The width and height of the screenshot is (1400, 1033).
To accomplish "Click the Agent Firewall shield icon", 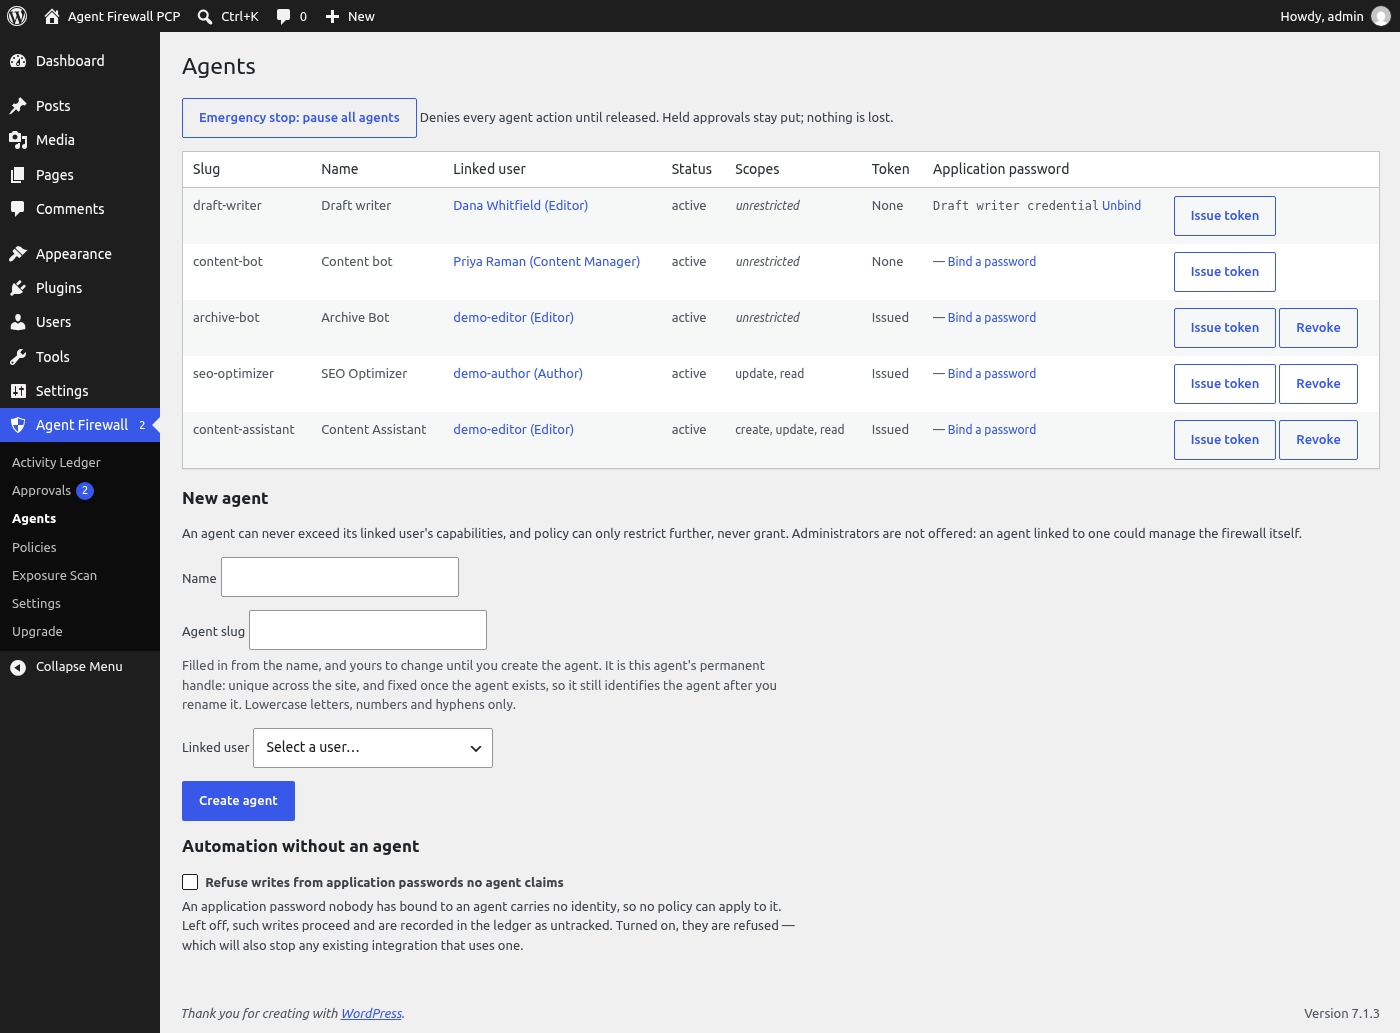I will tap(18, 425).
